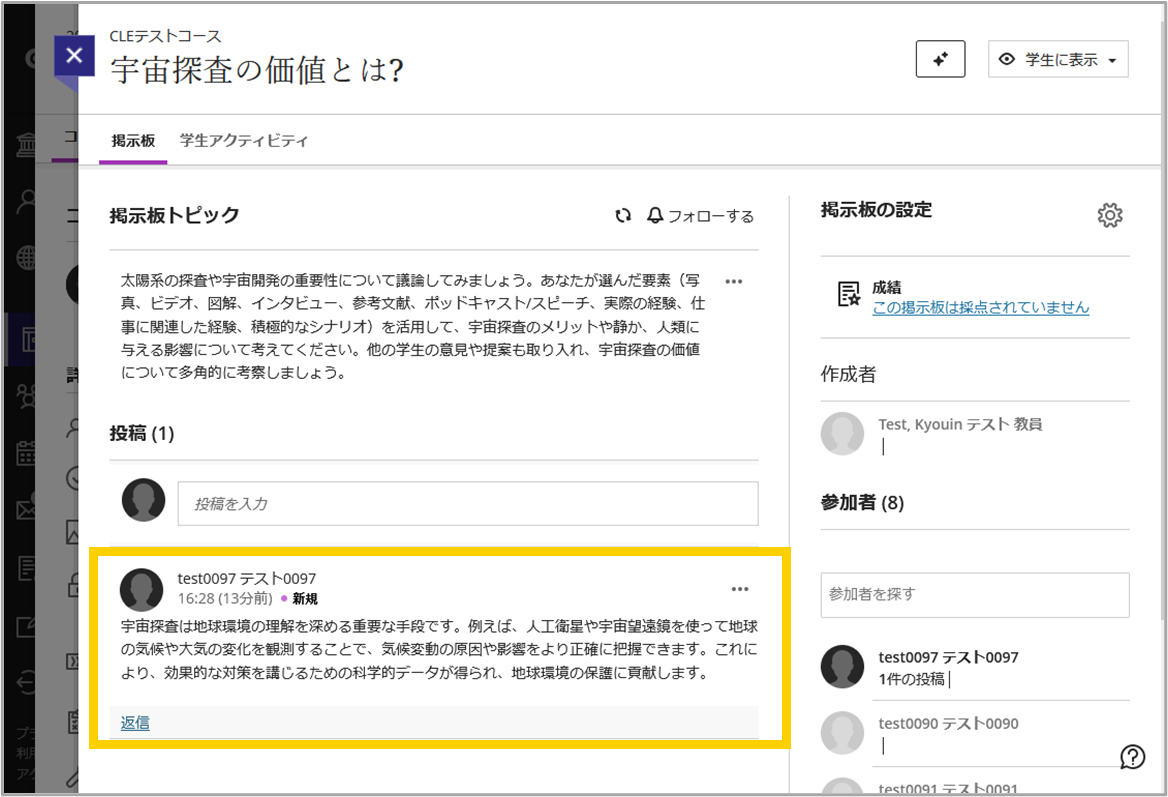Open topic description three-dot menu
Screen dimensions: 1168x797
point(734,282)
